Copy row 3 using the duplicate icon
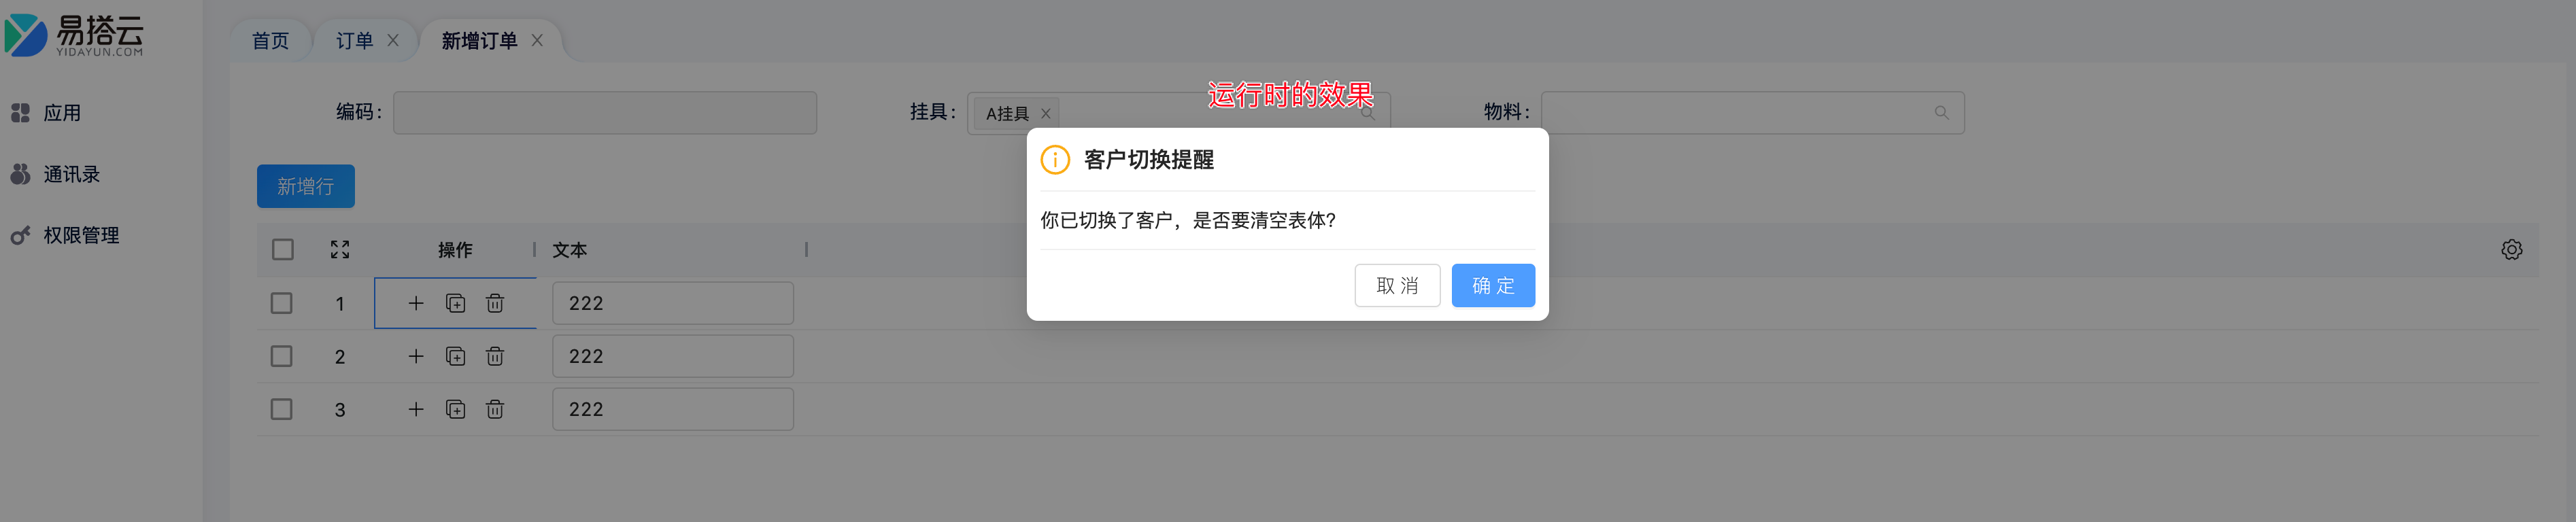2576x522 pixels. coord(456,409)
